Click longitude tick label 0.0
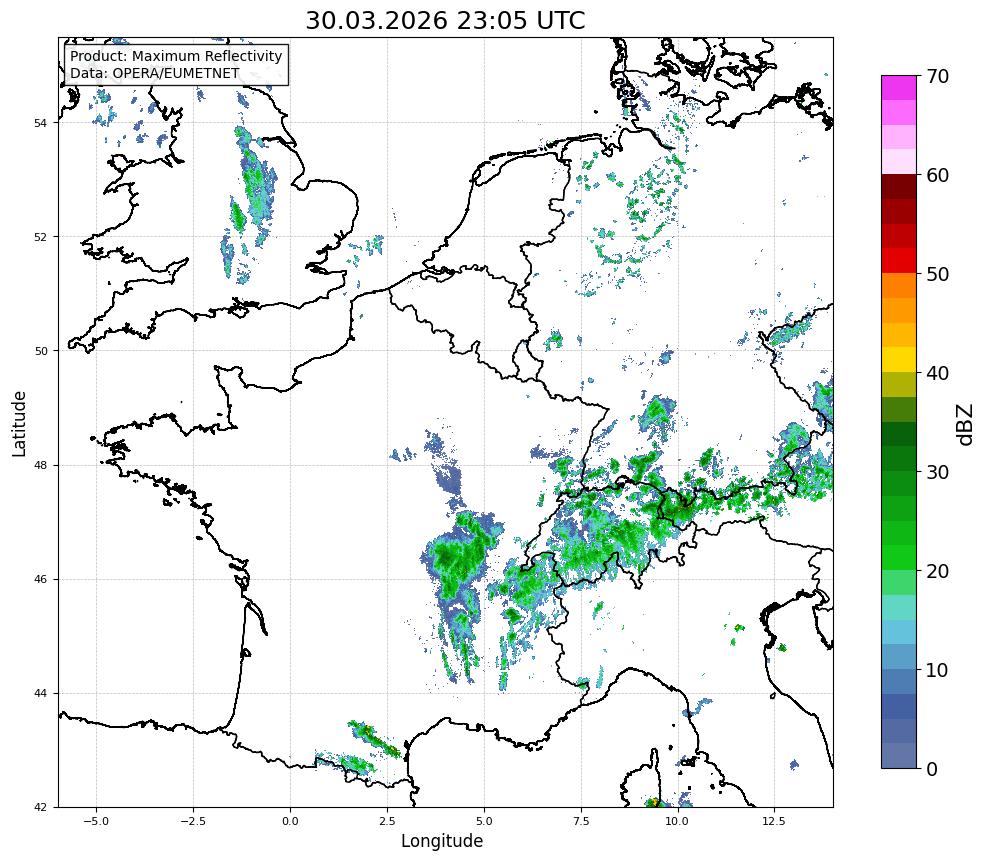This screenshot has width=985, height=860. pos(290,821)
